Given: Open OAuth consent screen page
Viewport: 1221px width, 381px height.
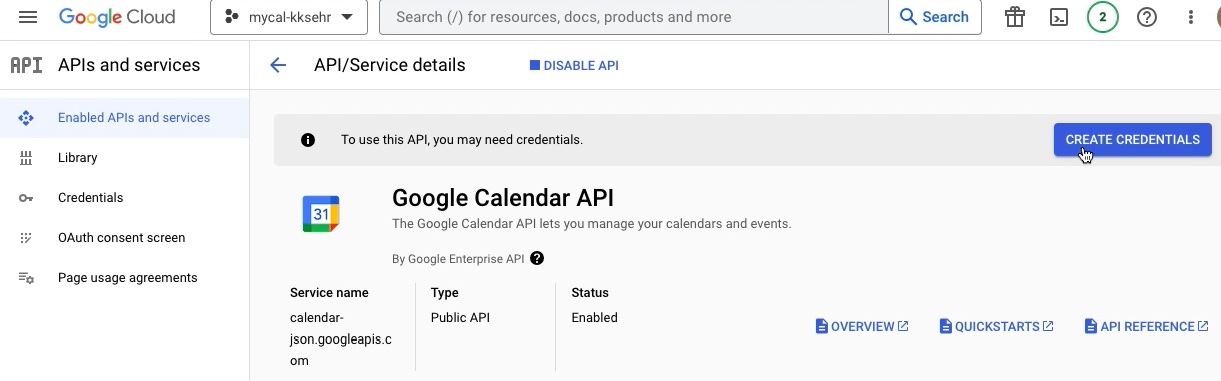Looking at the screenshot, I should [125, 238].
